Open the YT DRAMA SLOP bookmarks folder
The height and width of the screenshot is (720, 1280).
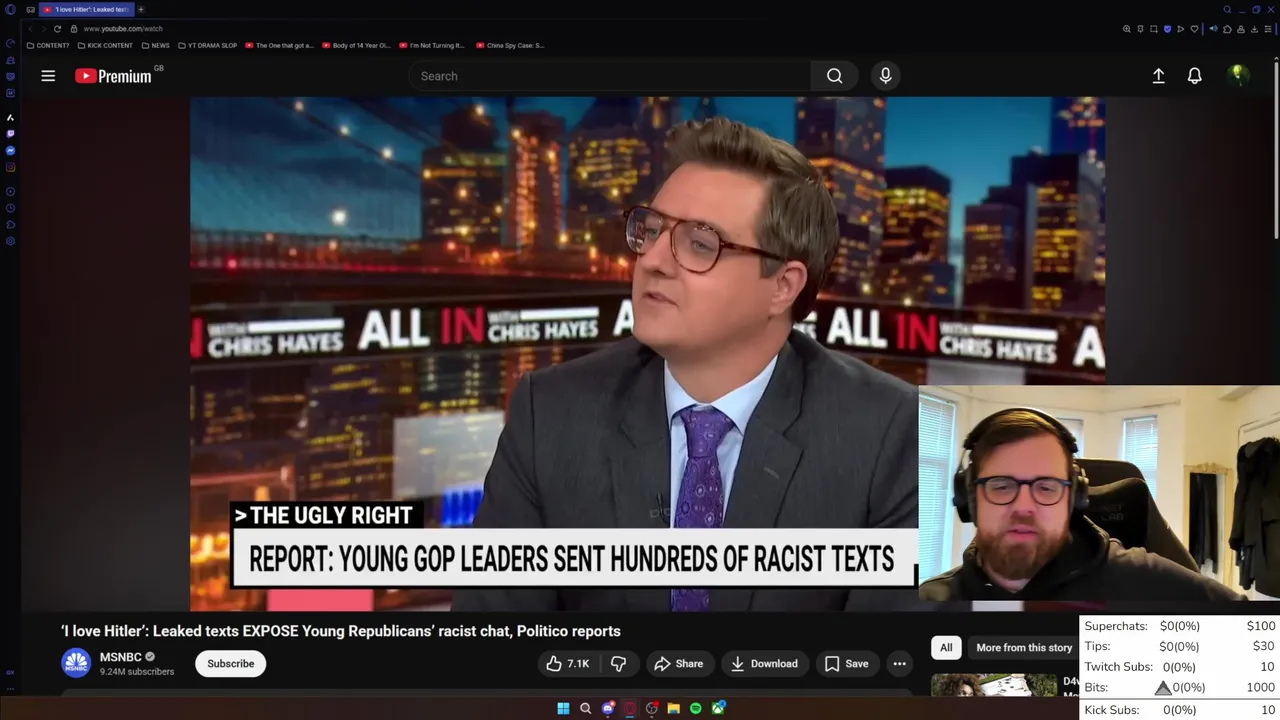coord(209,45)
